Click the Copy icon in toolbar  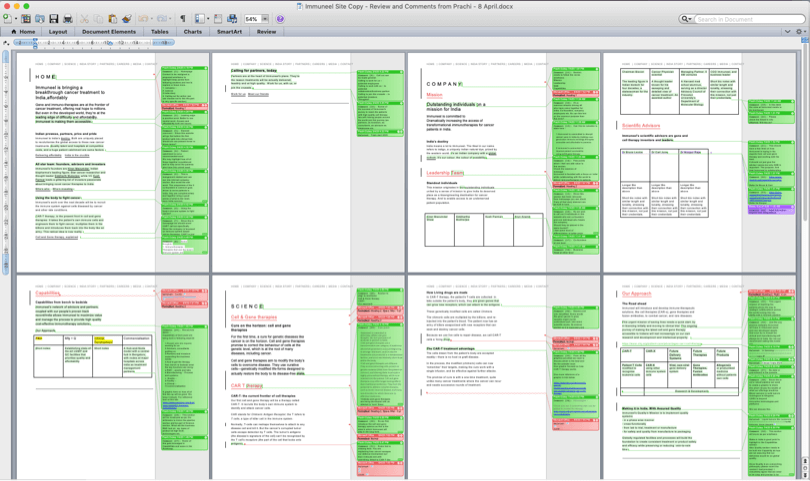98,19
